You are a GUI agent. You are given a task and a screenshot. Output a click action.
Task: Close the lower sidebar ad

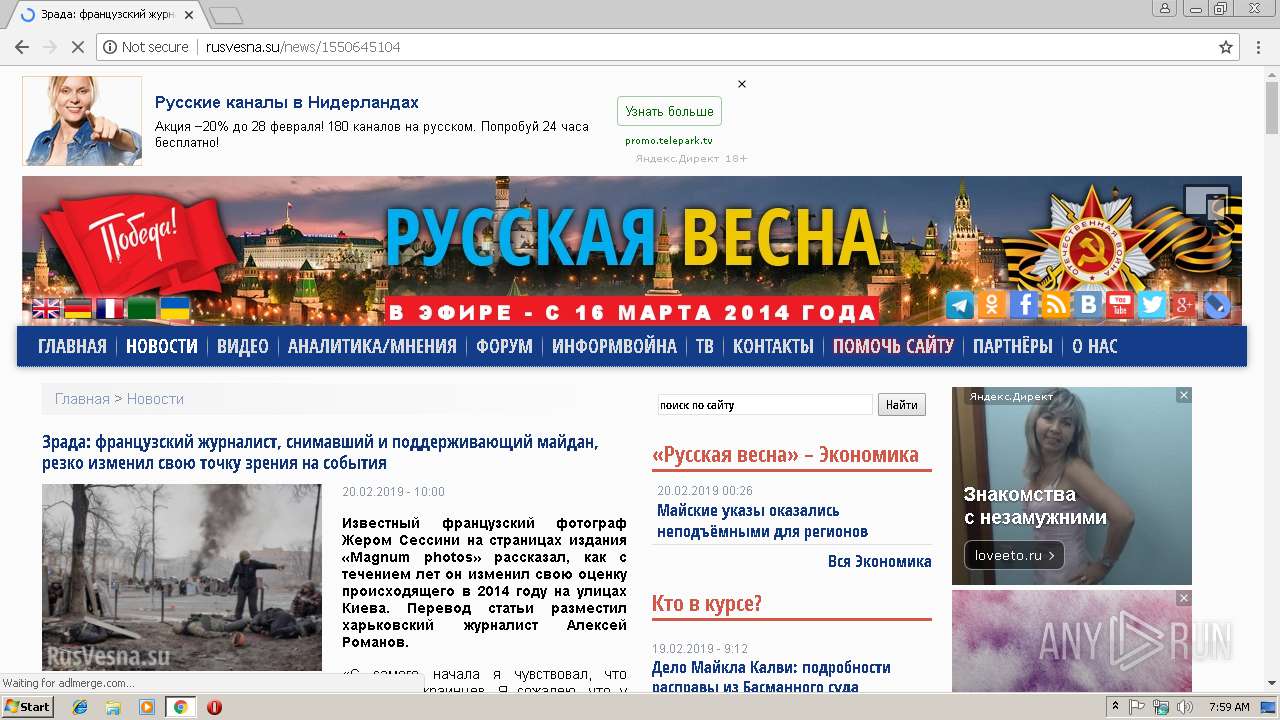pos(1183,598)
